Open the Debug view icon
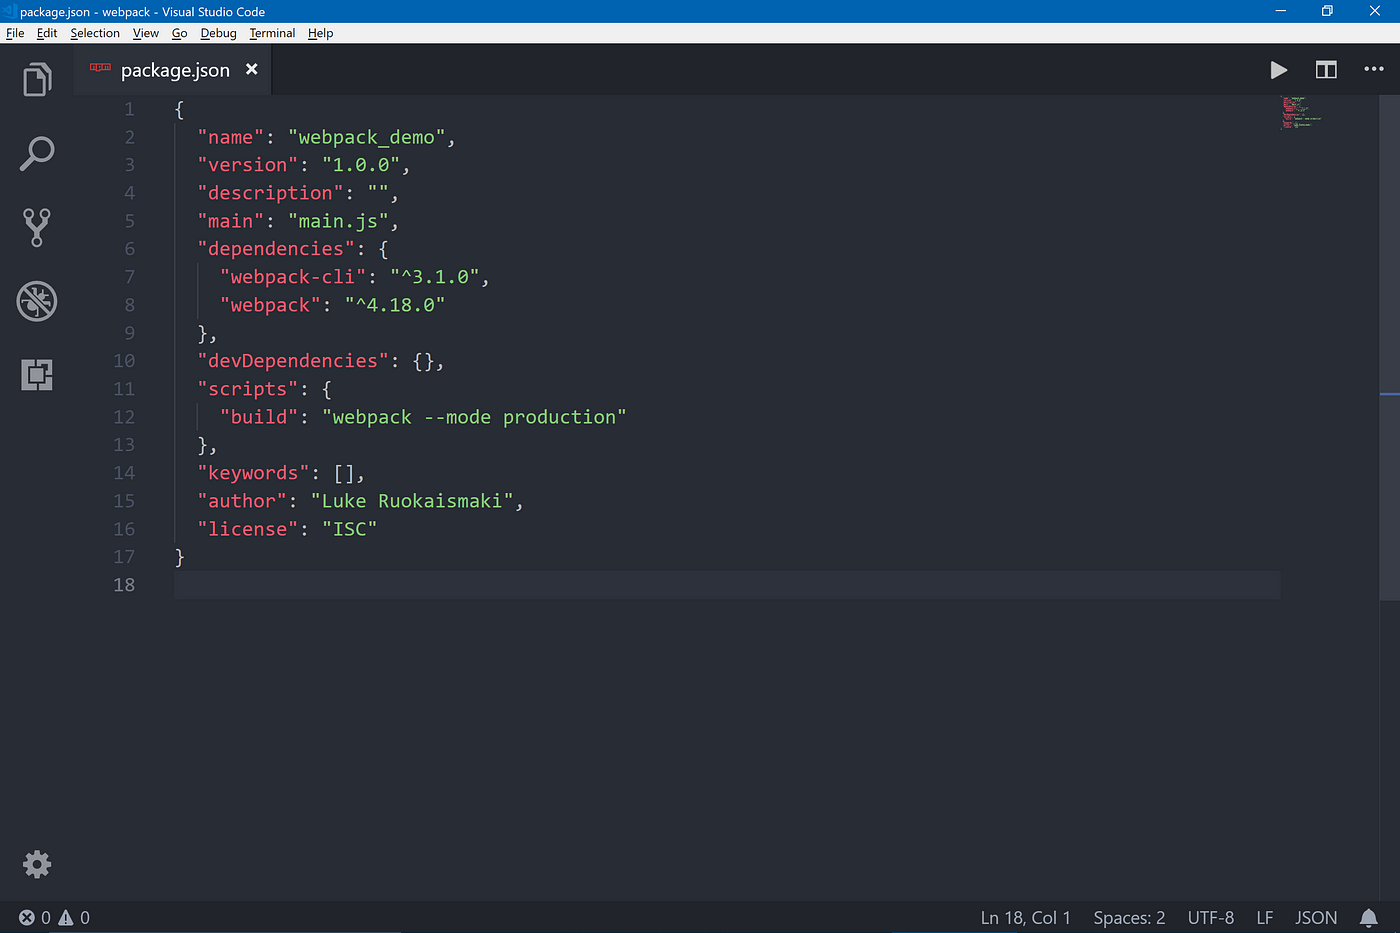 tap(37, 301)
